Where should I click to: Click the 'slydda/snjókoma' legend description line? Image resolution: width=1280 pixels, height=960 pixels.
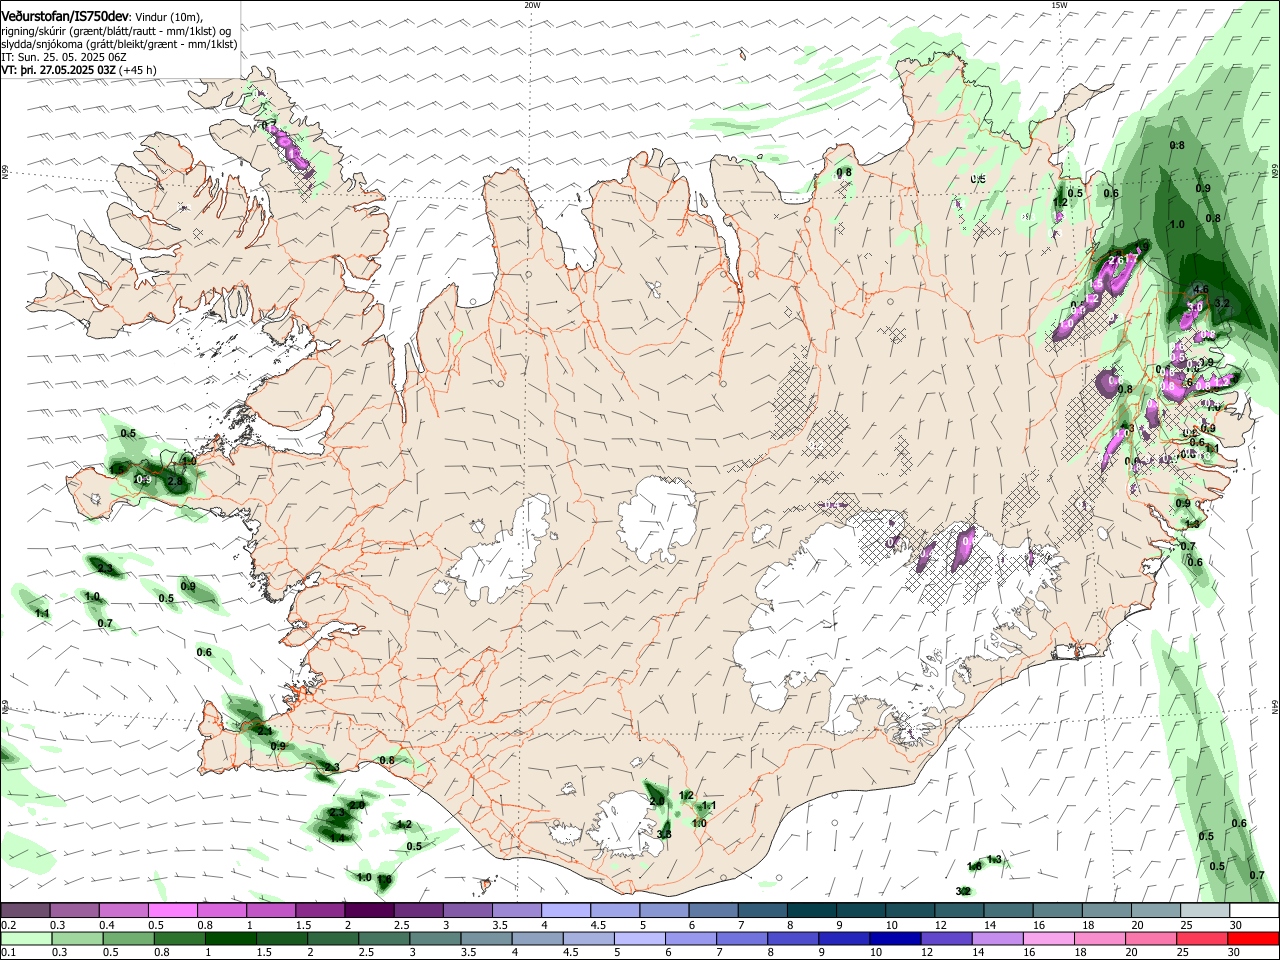pos(119,44)
